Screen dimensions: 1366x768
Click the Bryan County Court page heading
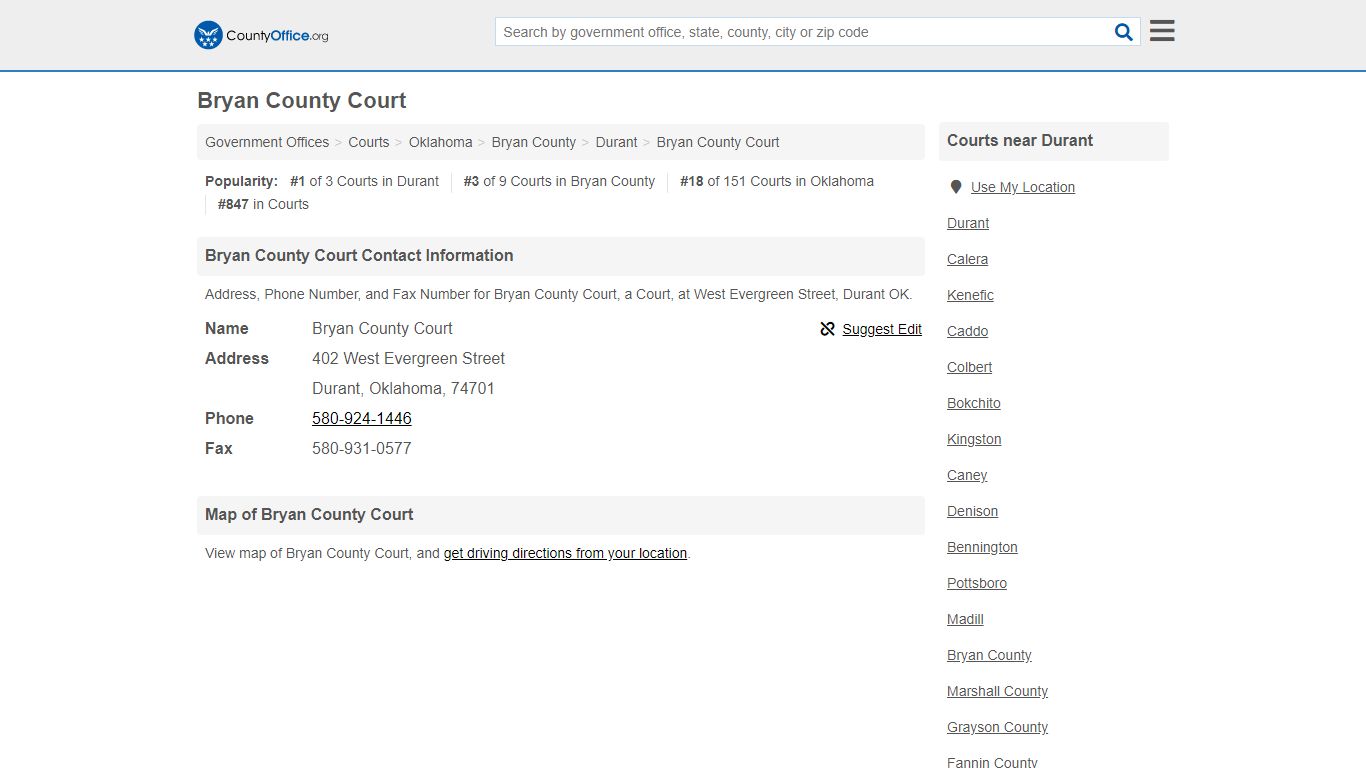[x=302, y=101]
